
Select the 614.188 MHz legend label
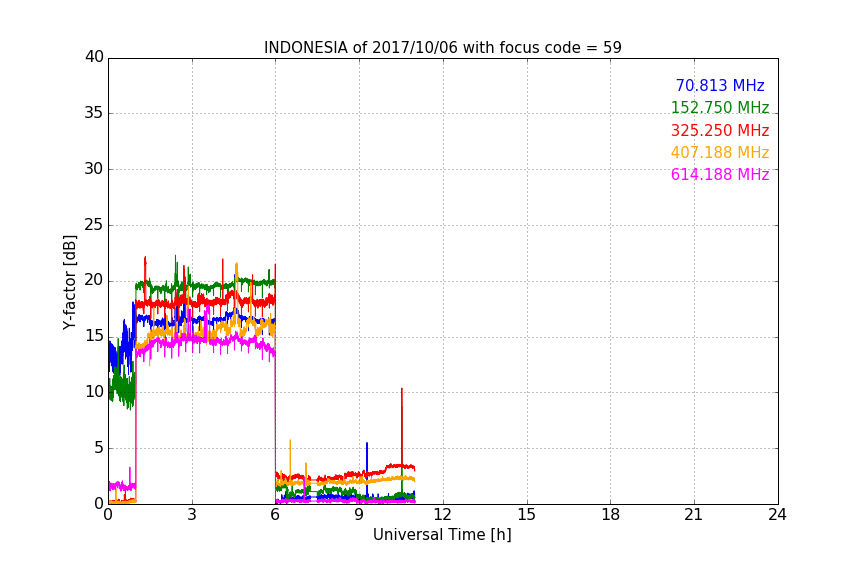point(720,175)
